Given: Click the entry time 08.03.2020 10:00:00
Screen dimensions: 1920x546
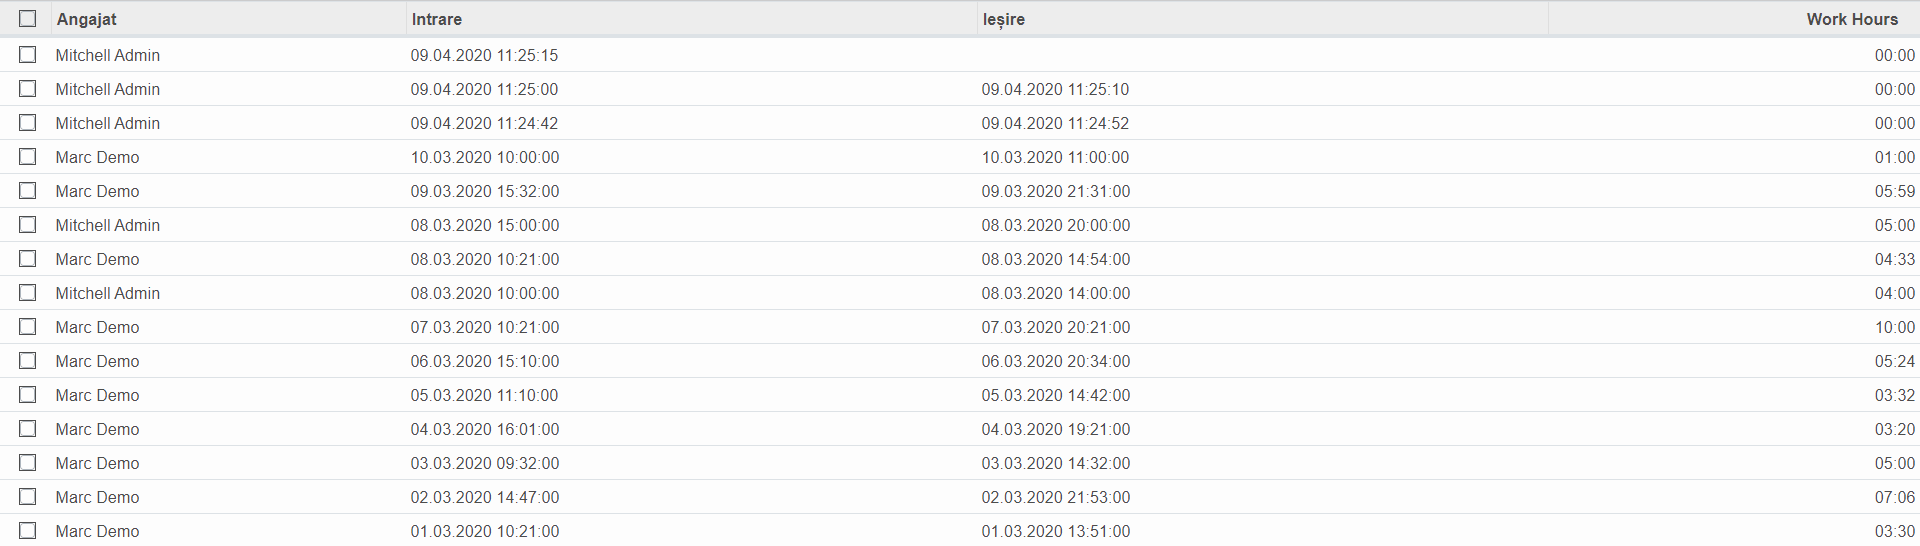Looking at the screenshot, I should [x=484, y=293].
